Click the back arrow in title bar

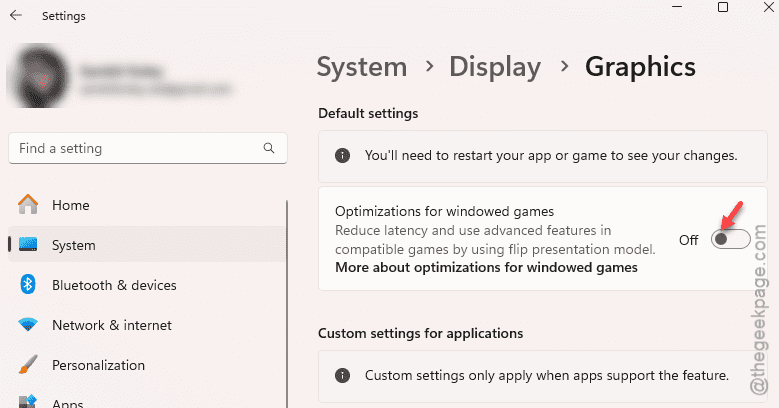pyautogui.click(x=16, y=16)
